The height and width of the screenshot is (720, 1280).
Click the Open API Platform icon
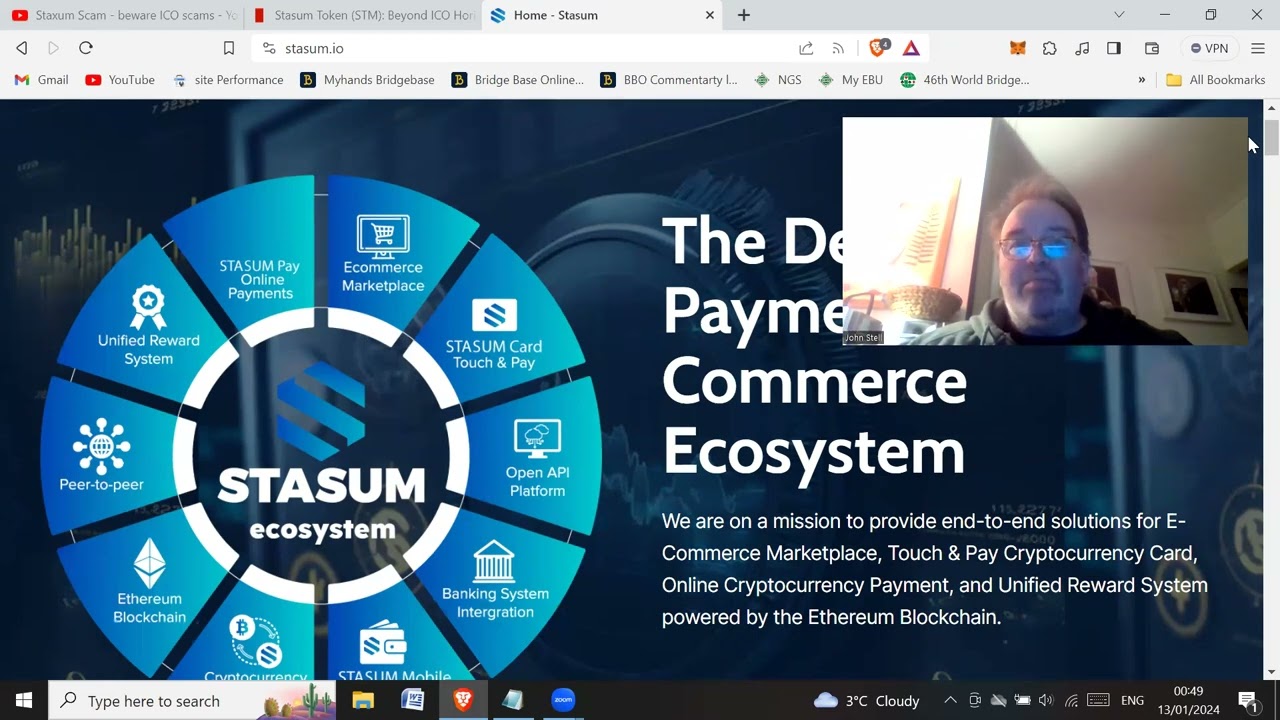click(x=537, y=440)
